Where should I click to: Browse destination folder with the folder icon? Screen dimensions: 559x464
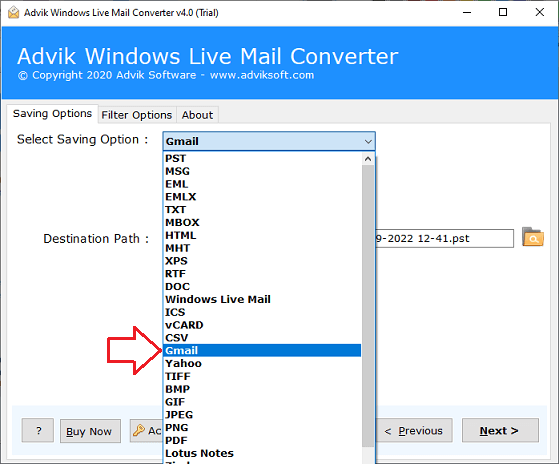[x=533, y=237]
